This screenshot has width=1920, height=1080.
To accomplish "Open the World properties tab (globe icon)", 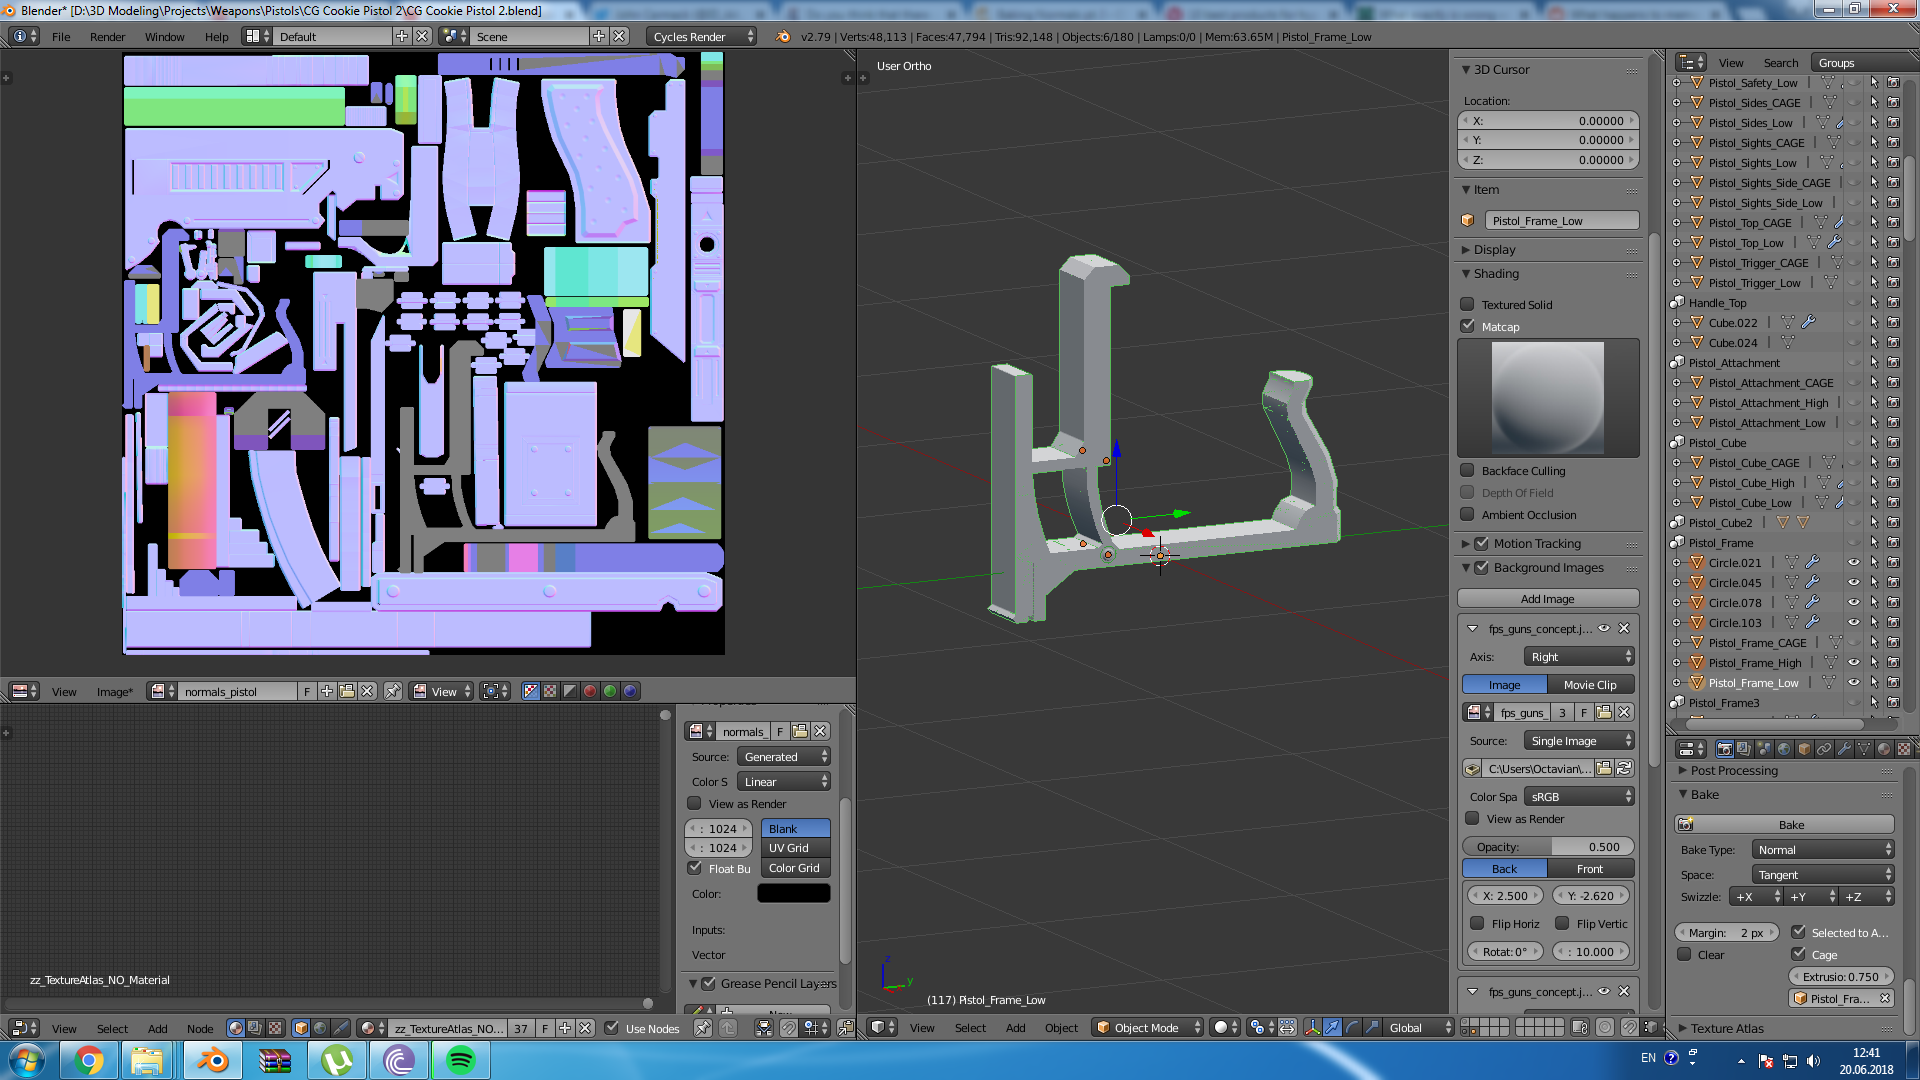I will click(1784, 749).
